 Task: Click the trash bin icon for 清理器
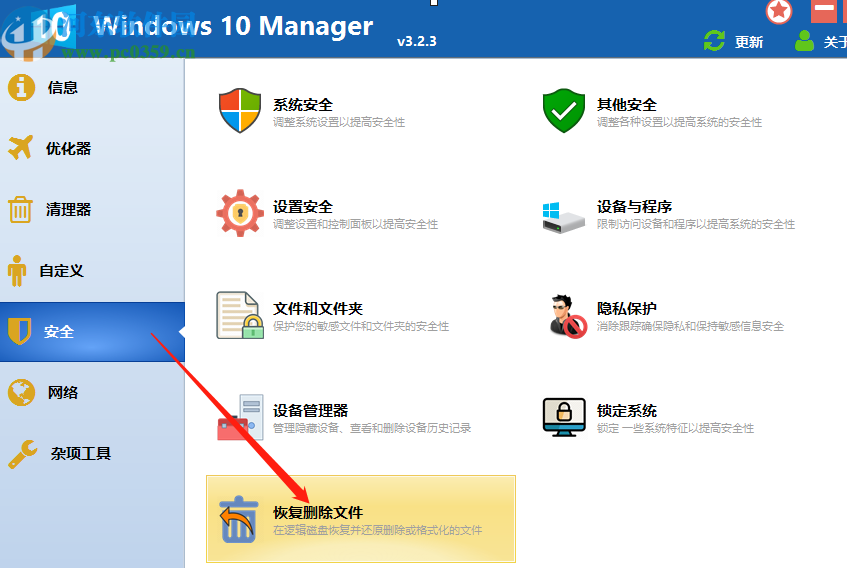click(x=21, y=209)
